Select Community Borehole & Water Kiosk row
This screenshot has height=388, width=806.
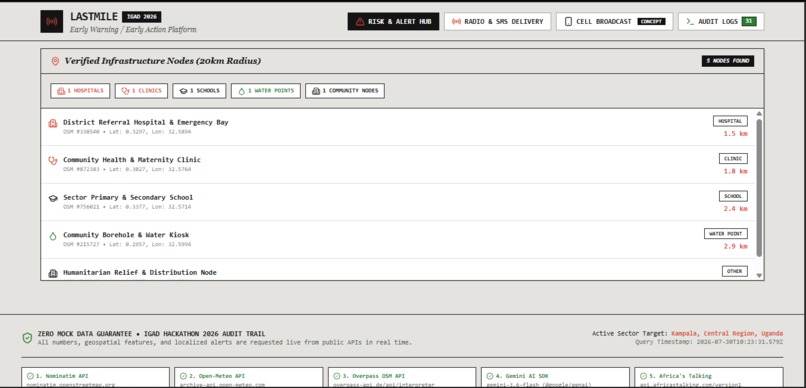tap(398, 239)
